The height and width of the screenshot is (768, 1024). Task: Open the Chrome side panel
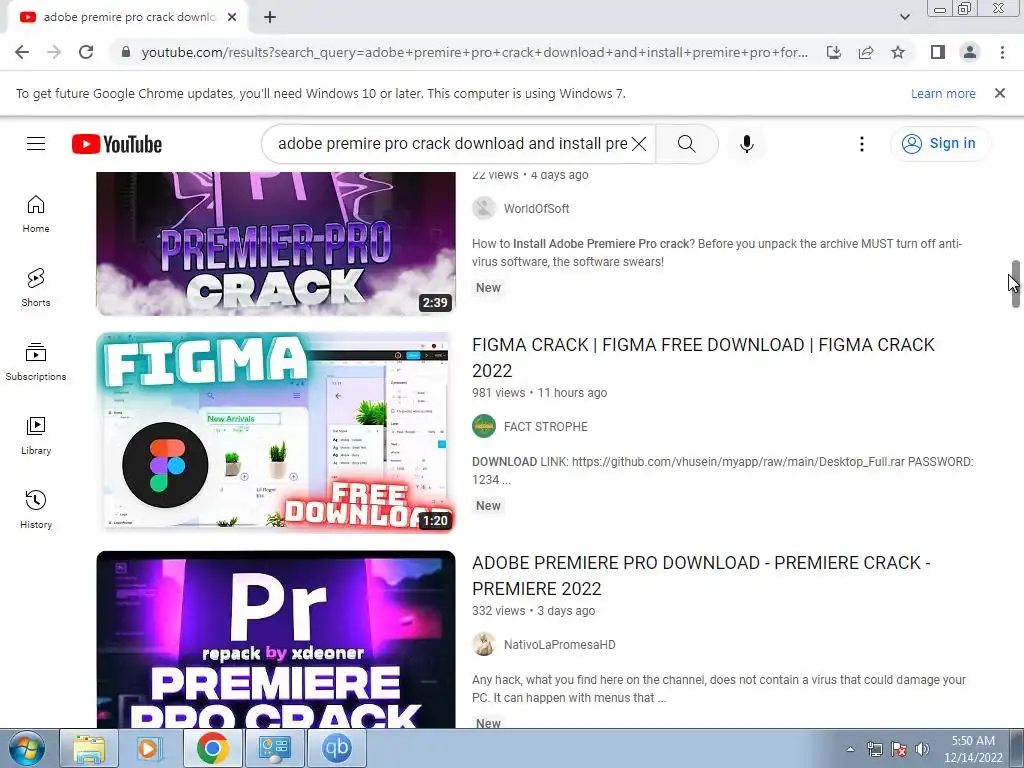coord(938,52)
